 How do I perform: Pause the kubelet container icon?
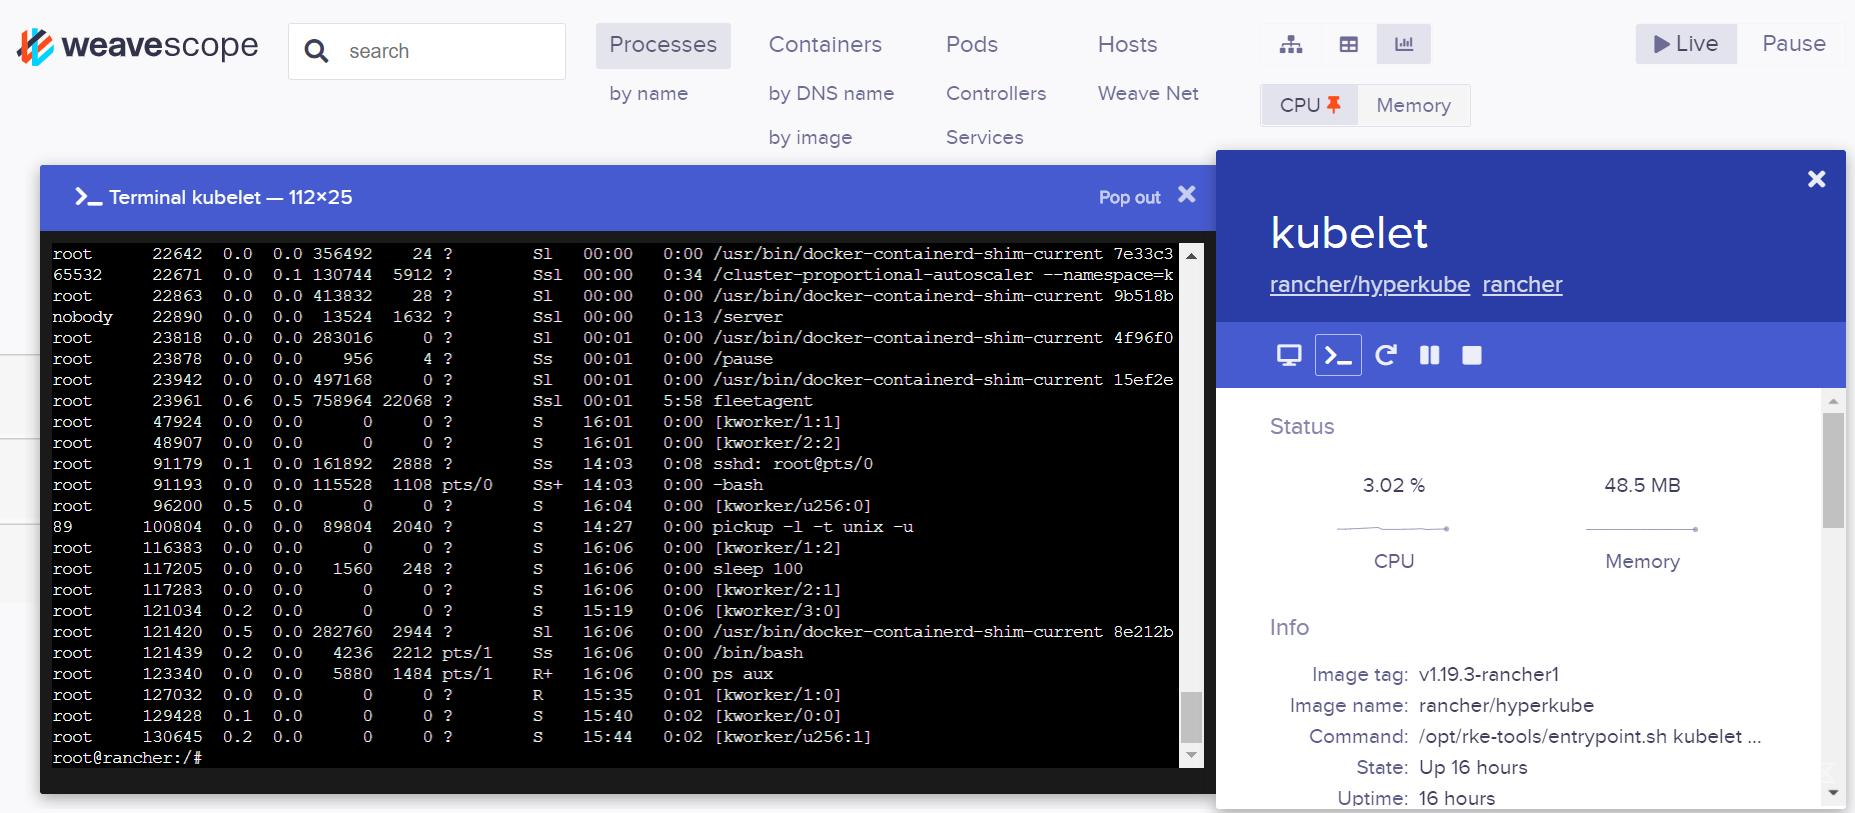click(x=1429, y=355)
